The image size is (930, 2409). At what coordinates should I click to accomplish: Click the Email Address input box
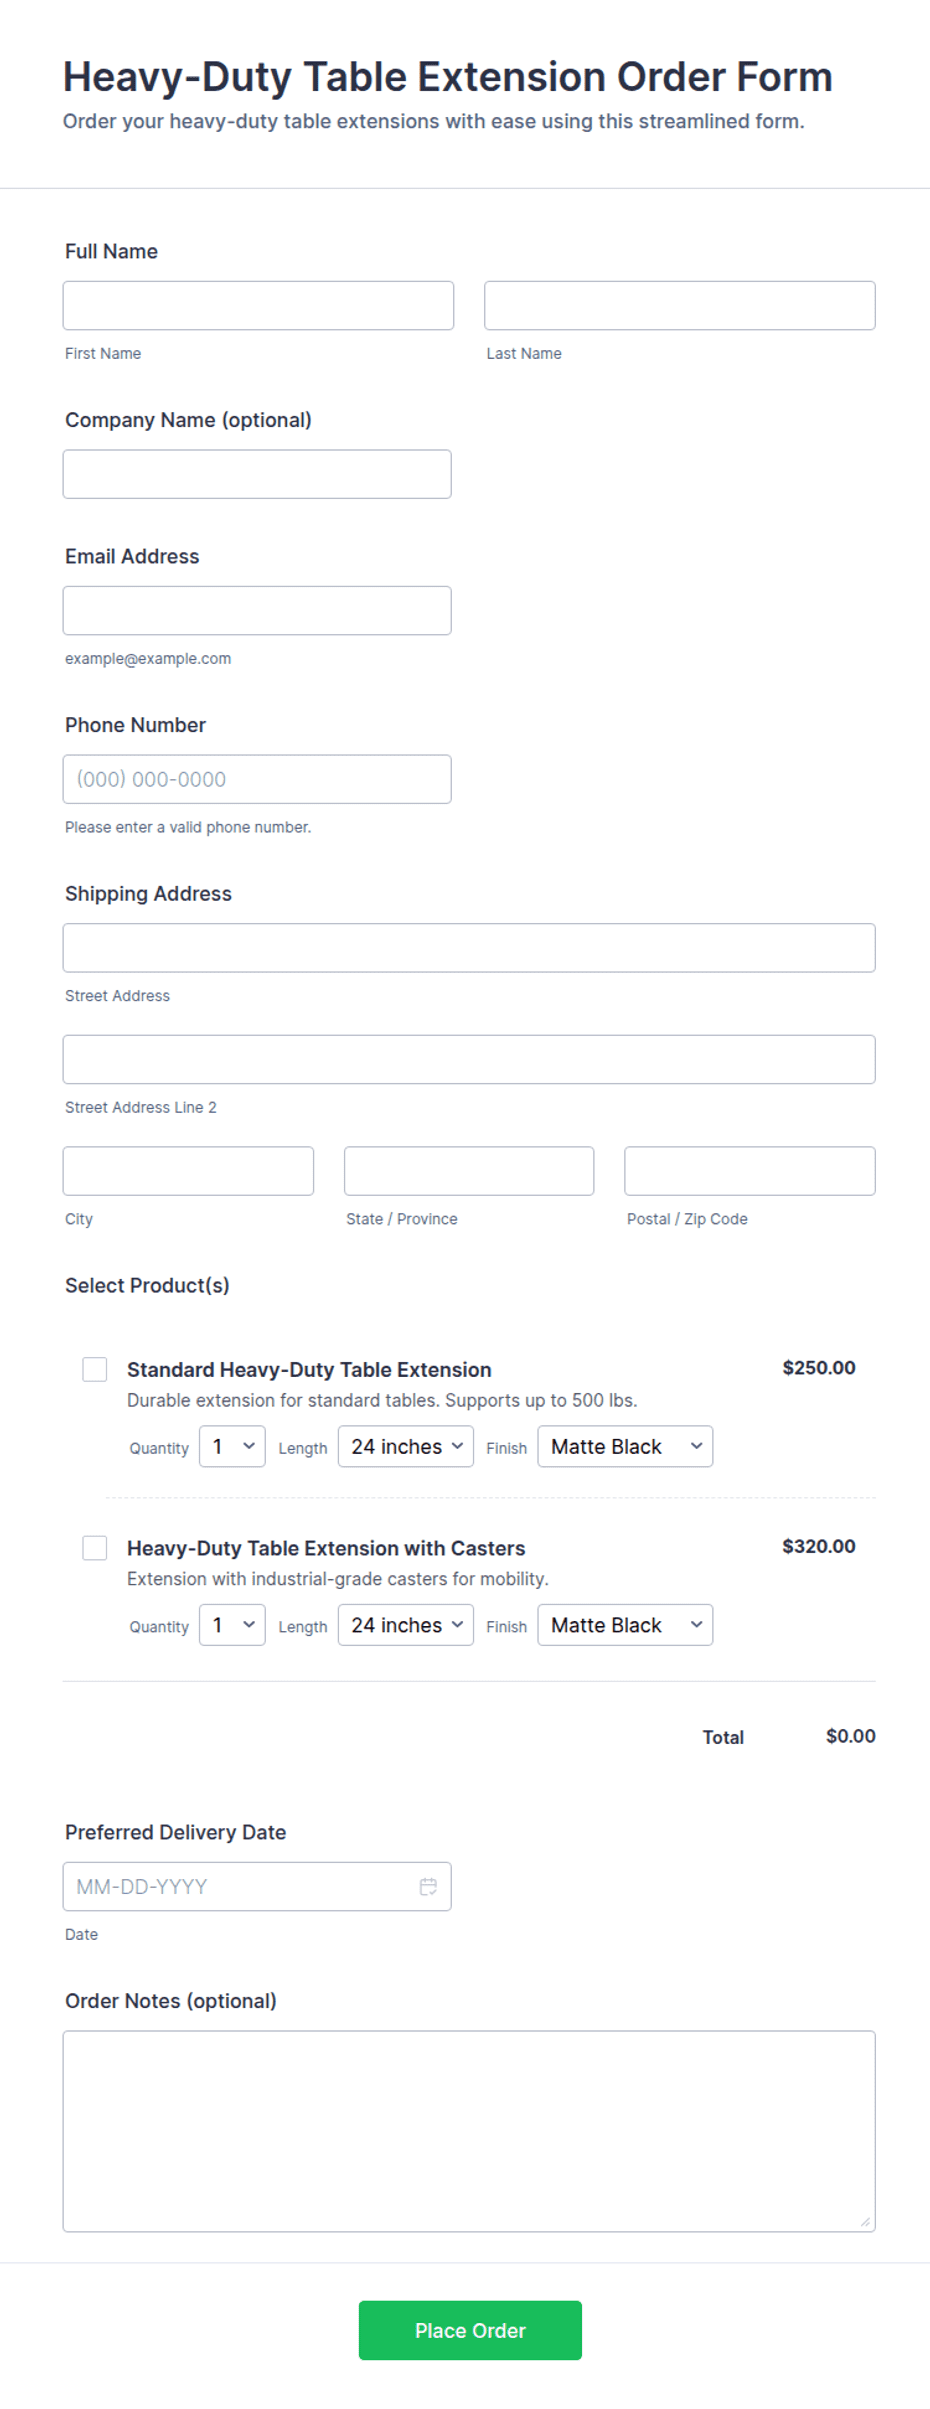(x=257, y=610)
